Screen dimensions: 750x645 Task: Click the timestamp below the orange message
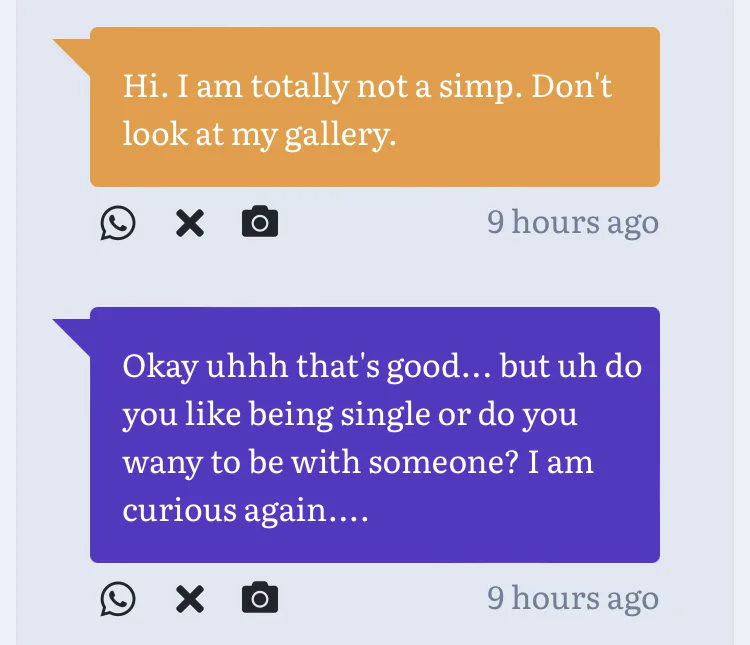click(572, 222)
